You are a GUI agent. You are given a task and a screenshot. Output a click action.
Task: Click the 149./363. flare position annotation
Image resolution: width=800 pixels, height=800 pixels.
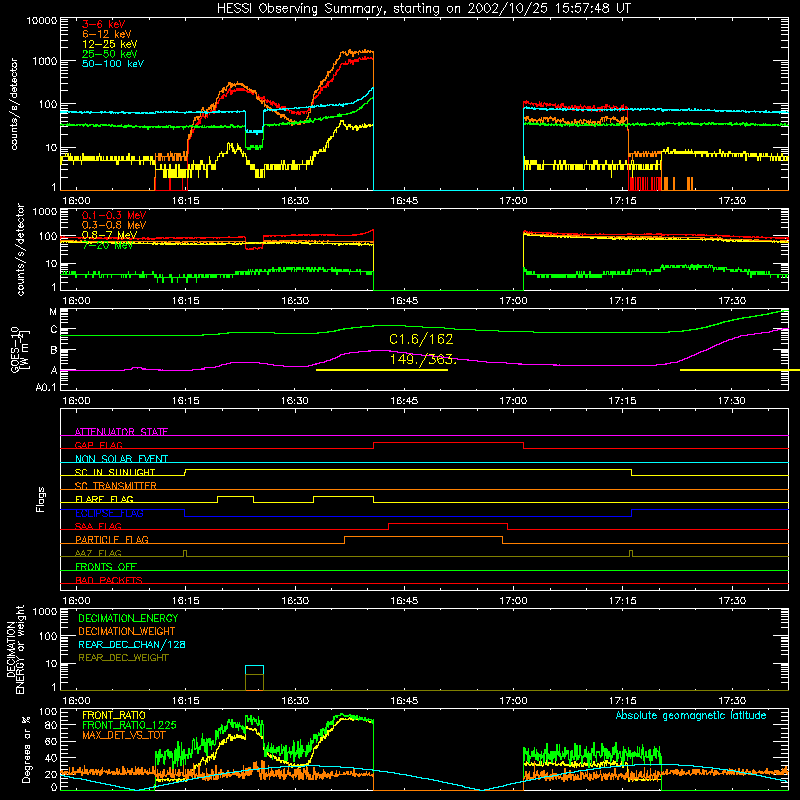pyautogui.click(x=423, y=359)
